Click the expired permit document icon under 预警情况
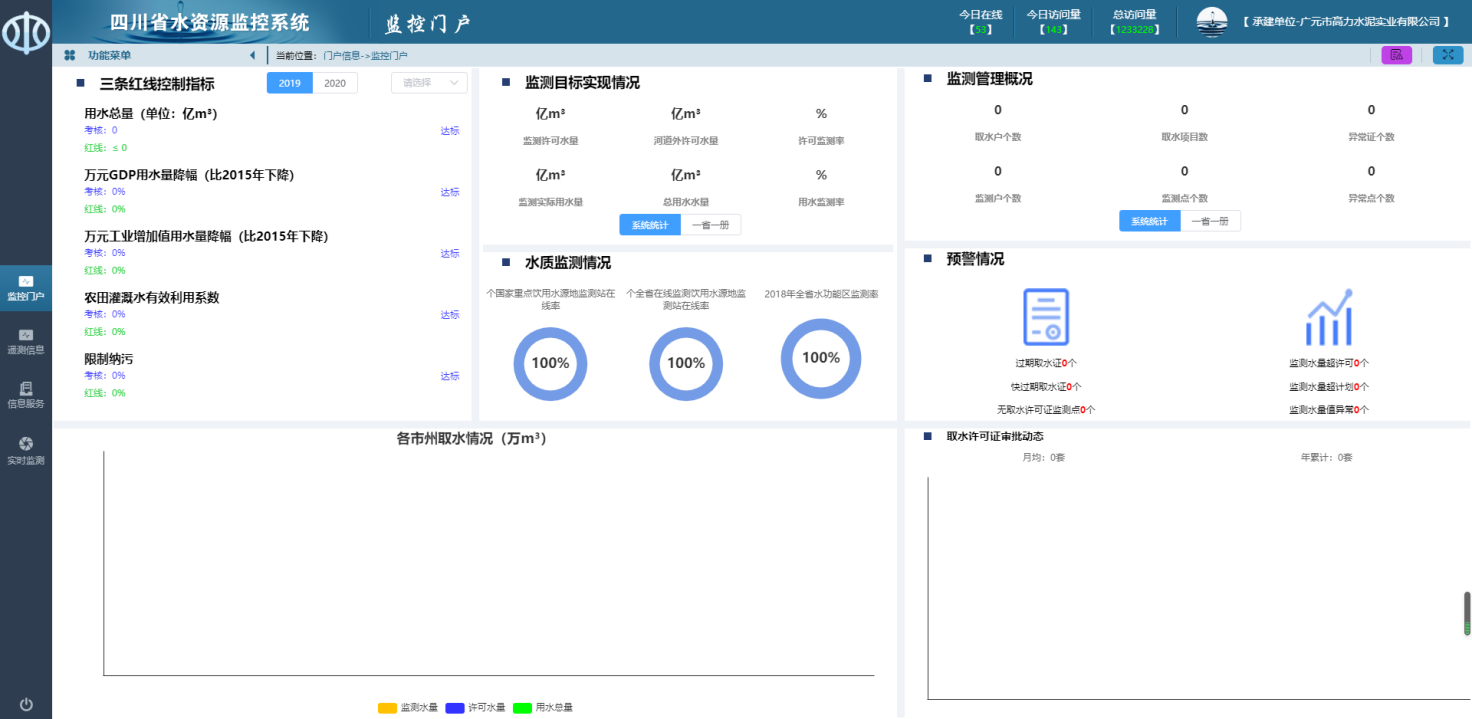 coord(1046,318)
